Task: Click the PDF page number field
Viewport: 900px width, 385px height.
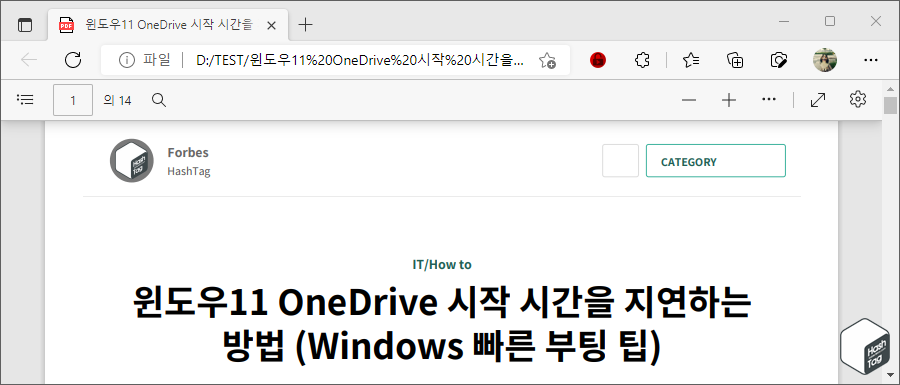Action: 73,100
